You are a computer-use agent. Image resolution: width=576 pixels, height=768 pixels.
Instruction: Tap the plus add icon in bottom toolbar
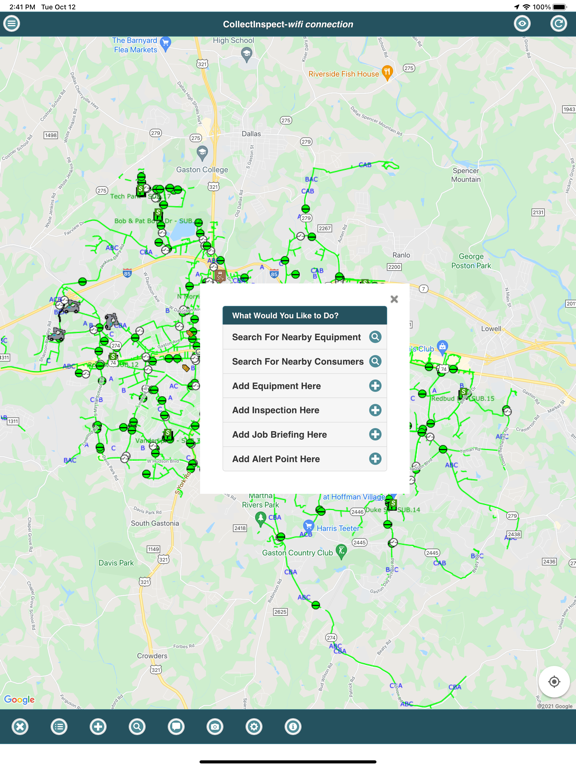tap(98, 727)
